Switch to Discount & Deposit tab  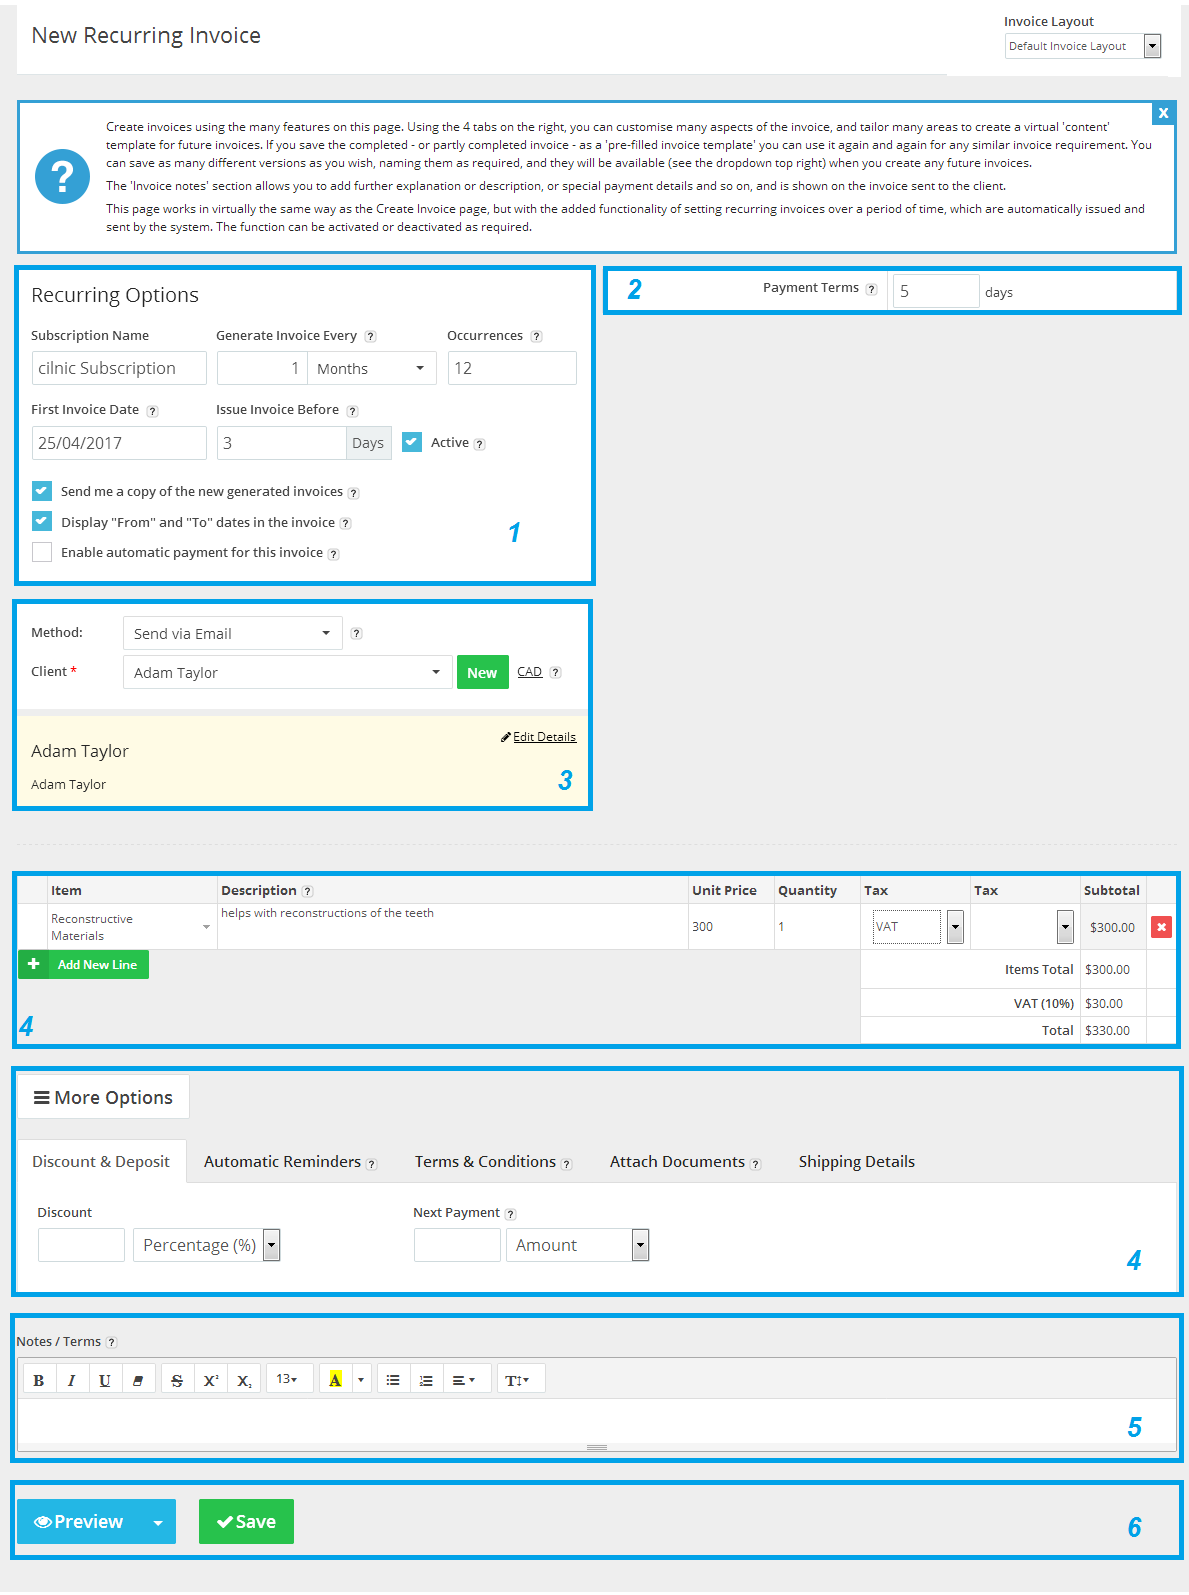[x=101, y=1161]
